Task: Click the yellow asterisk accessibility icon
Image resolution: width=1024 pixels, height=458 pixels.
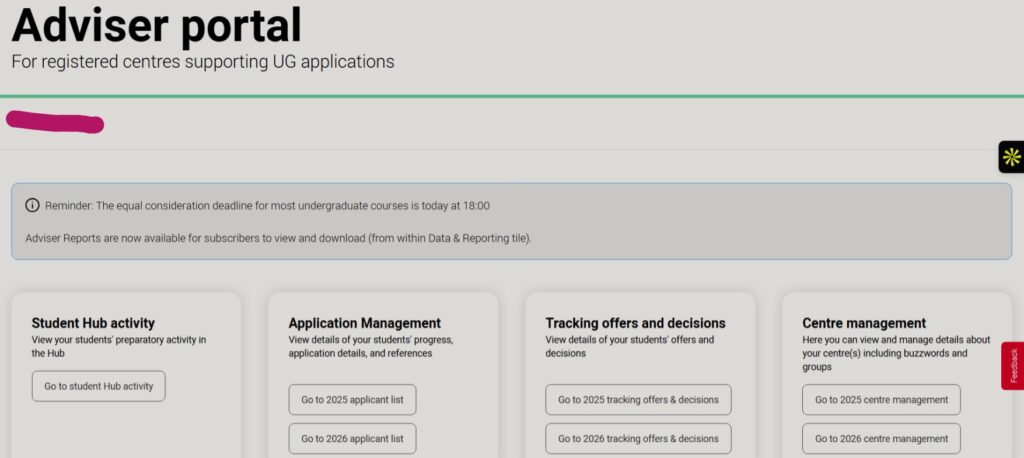Action: pos(1011,157)
